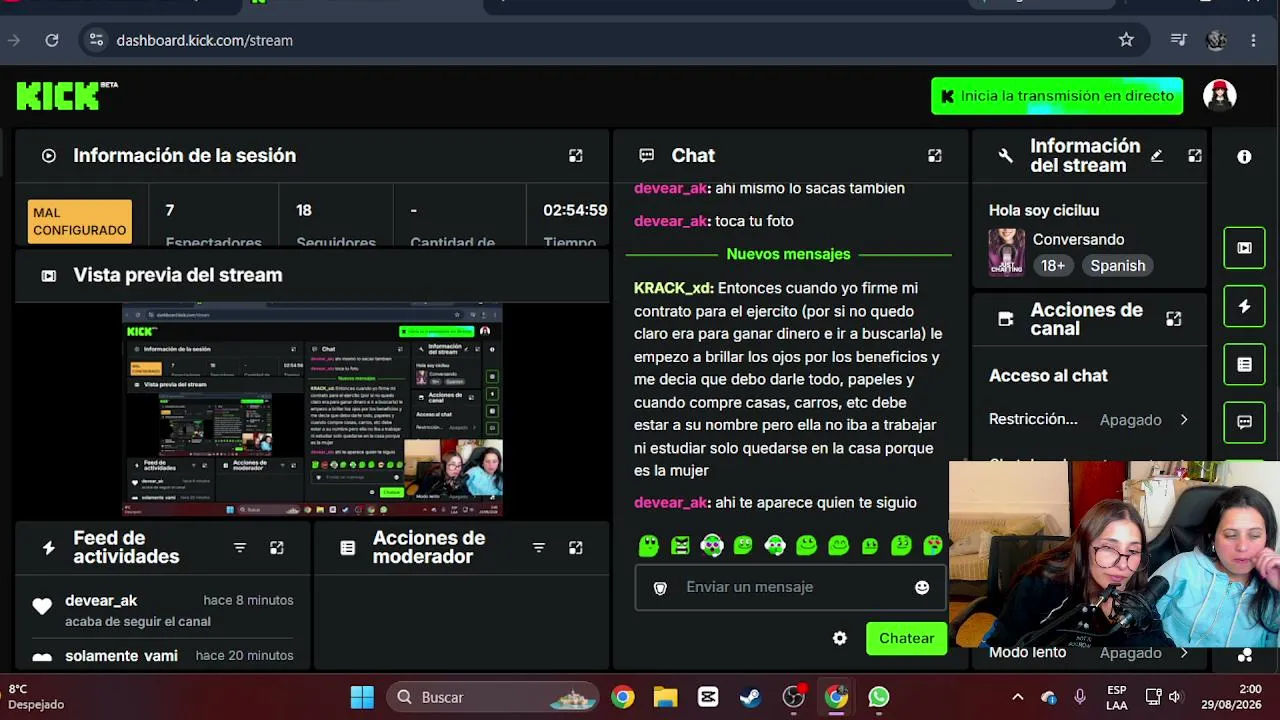Insert the first green blob emote

tap(649, 546)
